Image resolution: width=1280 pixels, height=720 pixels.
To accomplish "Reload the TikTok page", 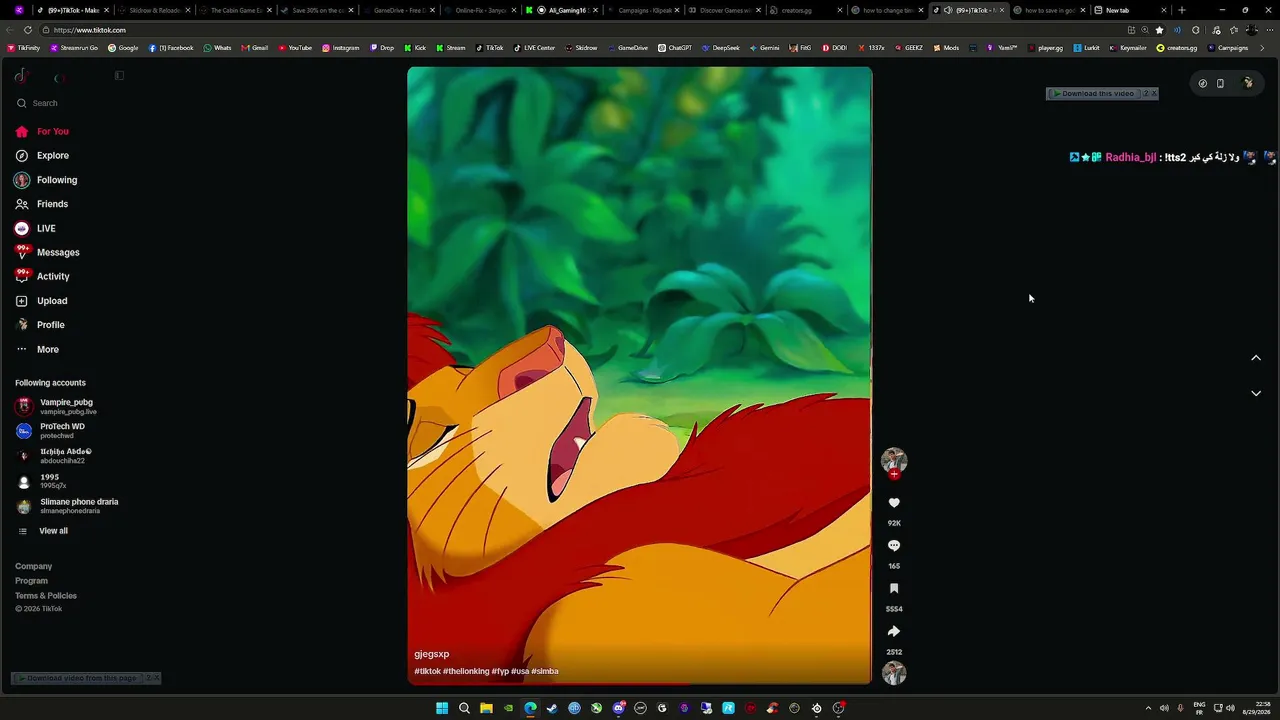I will (28, 30).
